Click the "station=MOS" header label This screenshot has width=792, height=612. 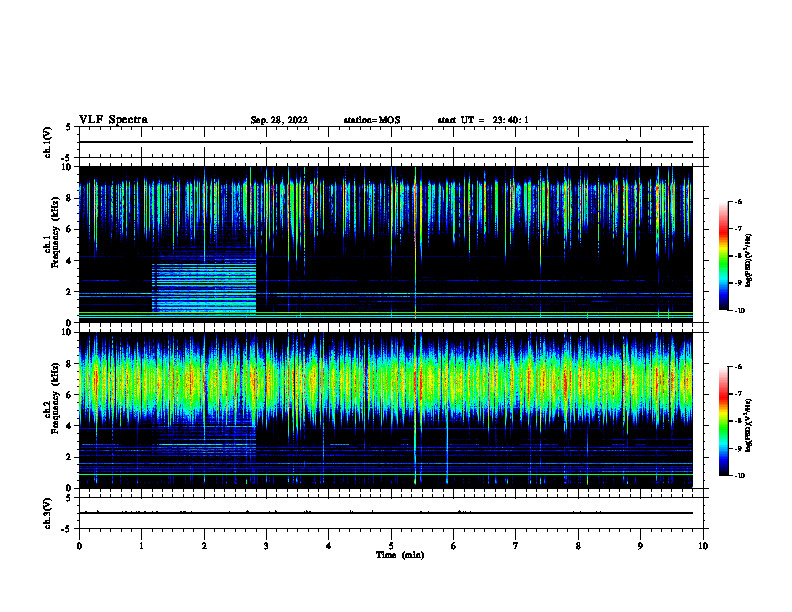click(372, 120)
